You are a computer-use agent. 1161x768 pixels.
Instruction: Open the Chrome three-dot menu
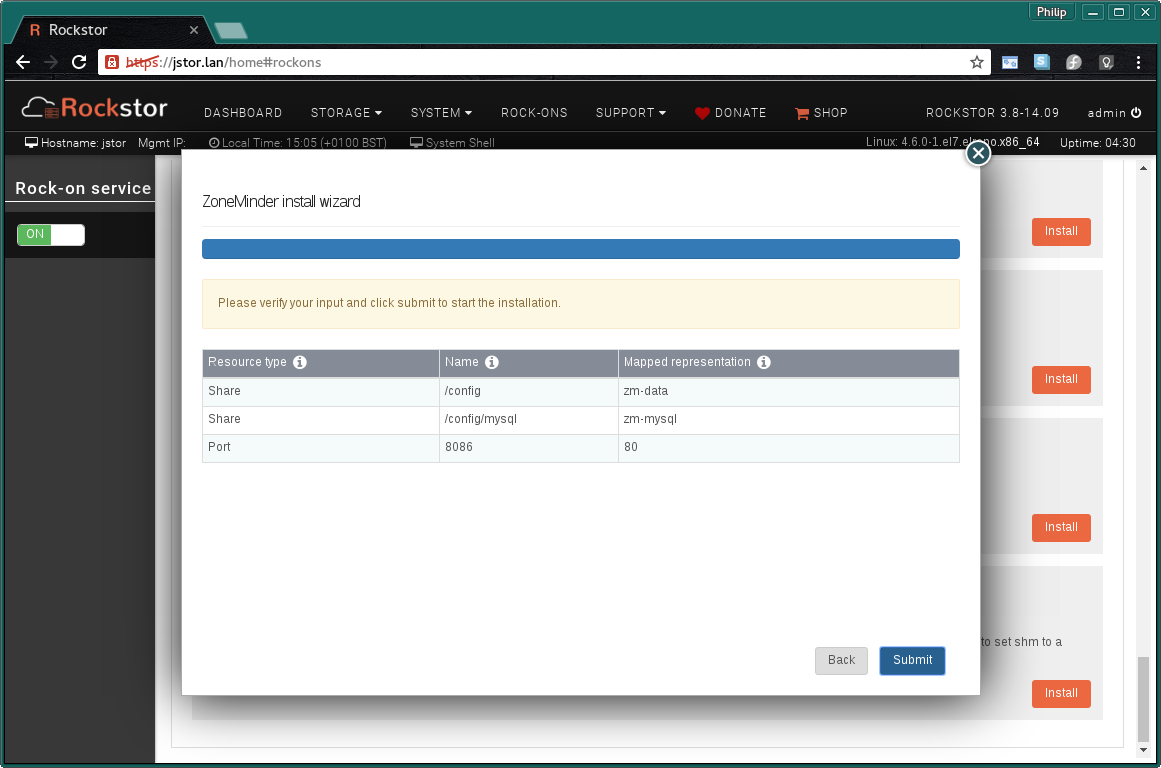(1138, 62)
